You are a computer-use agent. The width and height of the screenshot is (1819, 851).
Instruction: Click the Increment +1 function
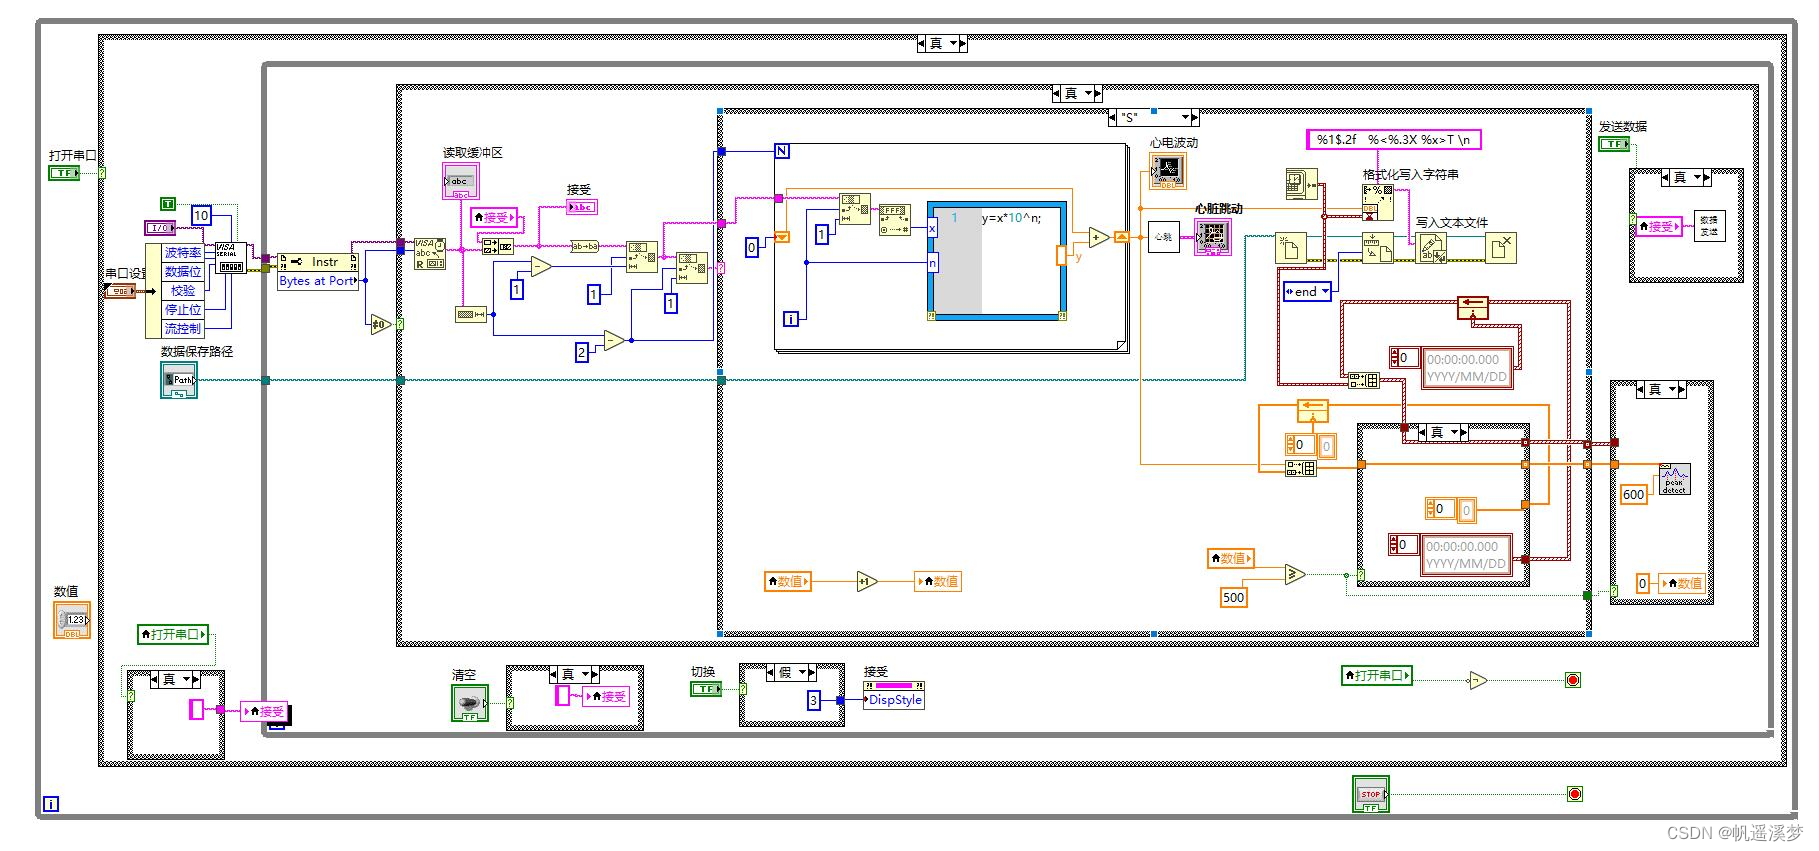click(x=867, y=581)
